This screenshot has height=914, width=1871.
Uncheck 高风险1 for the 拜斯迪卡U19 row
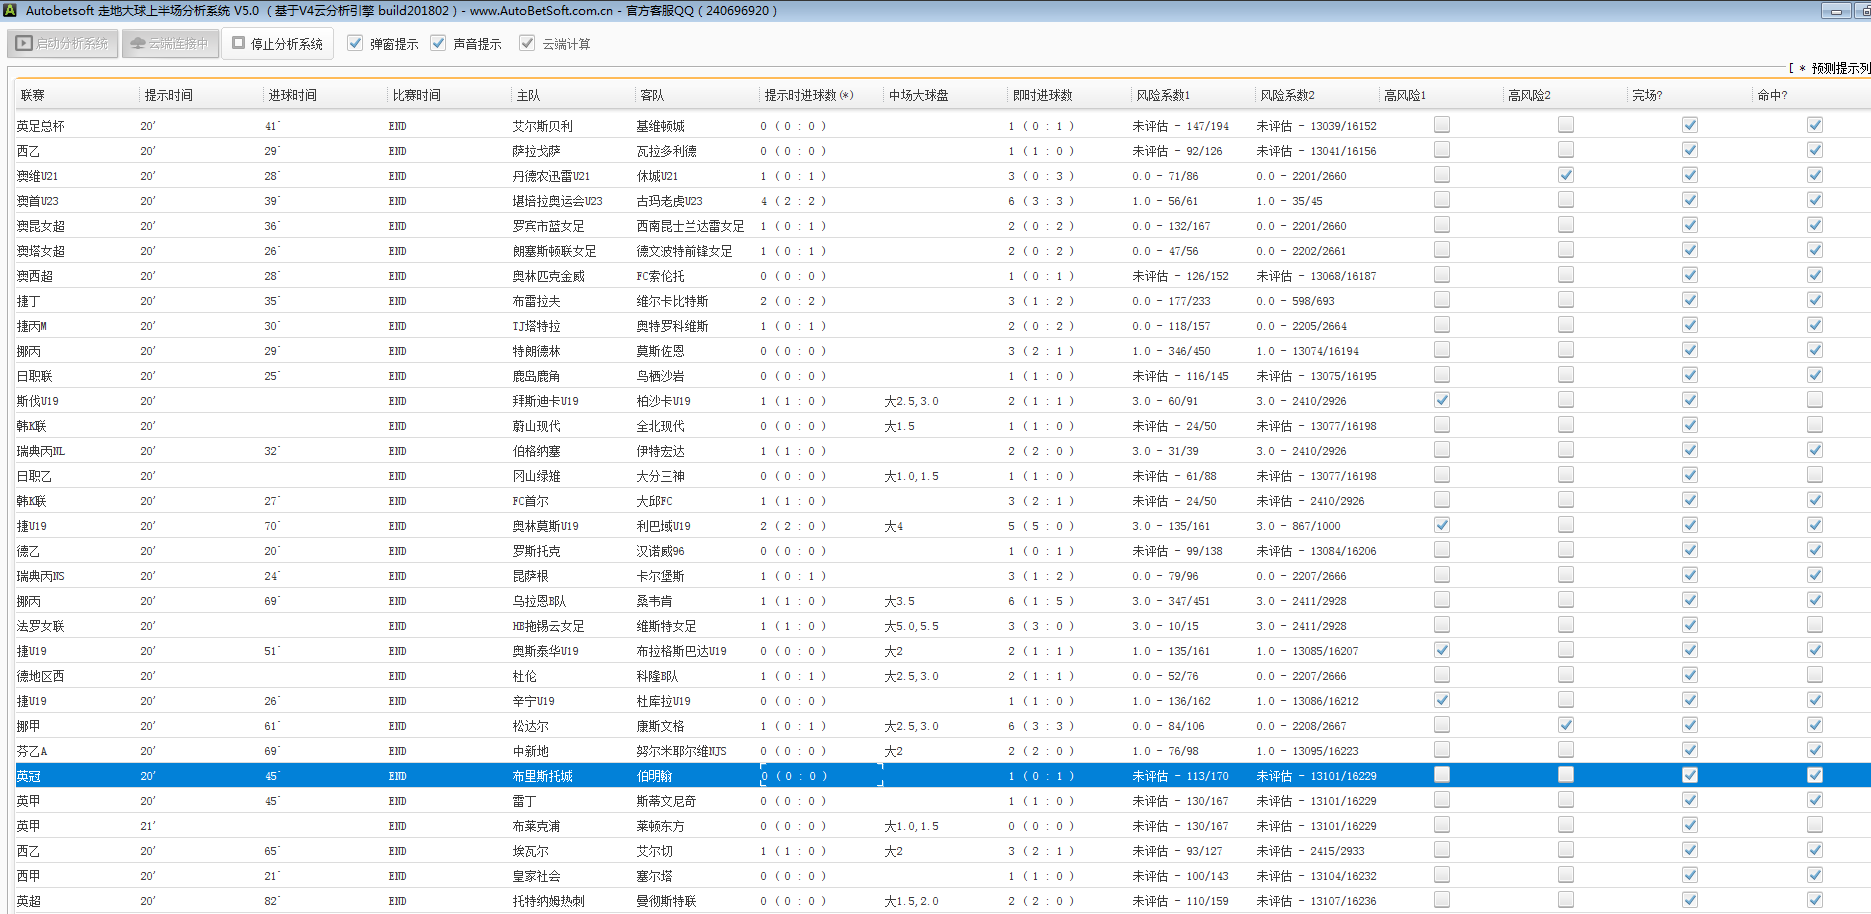tap(1441, 400)
